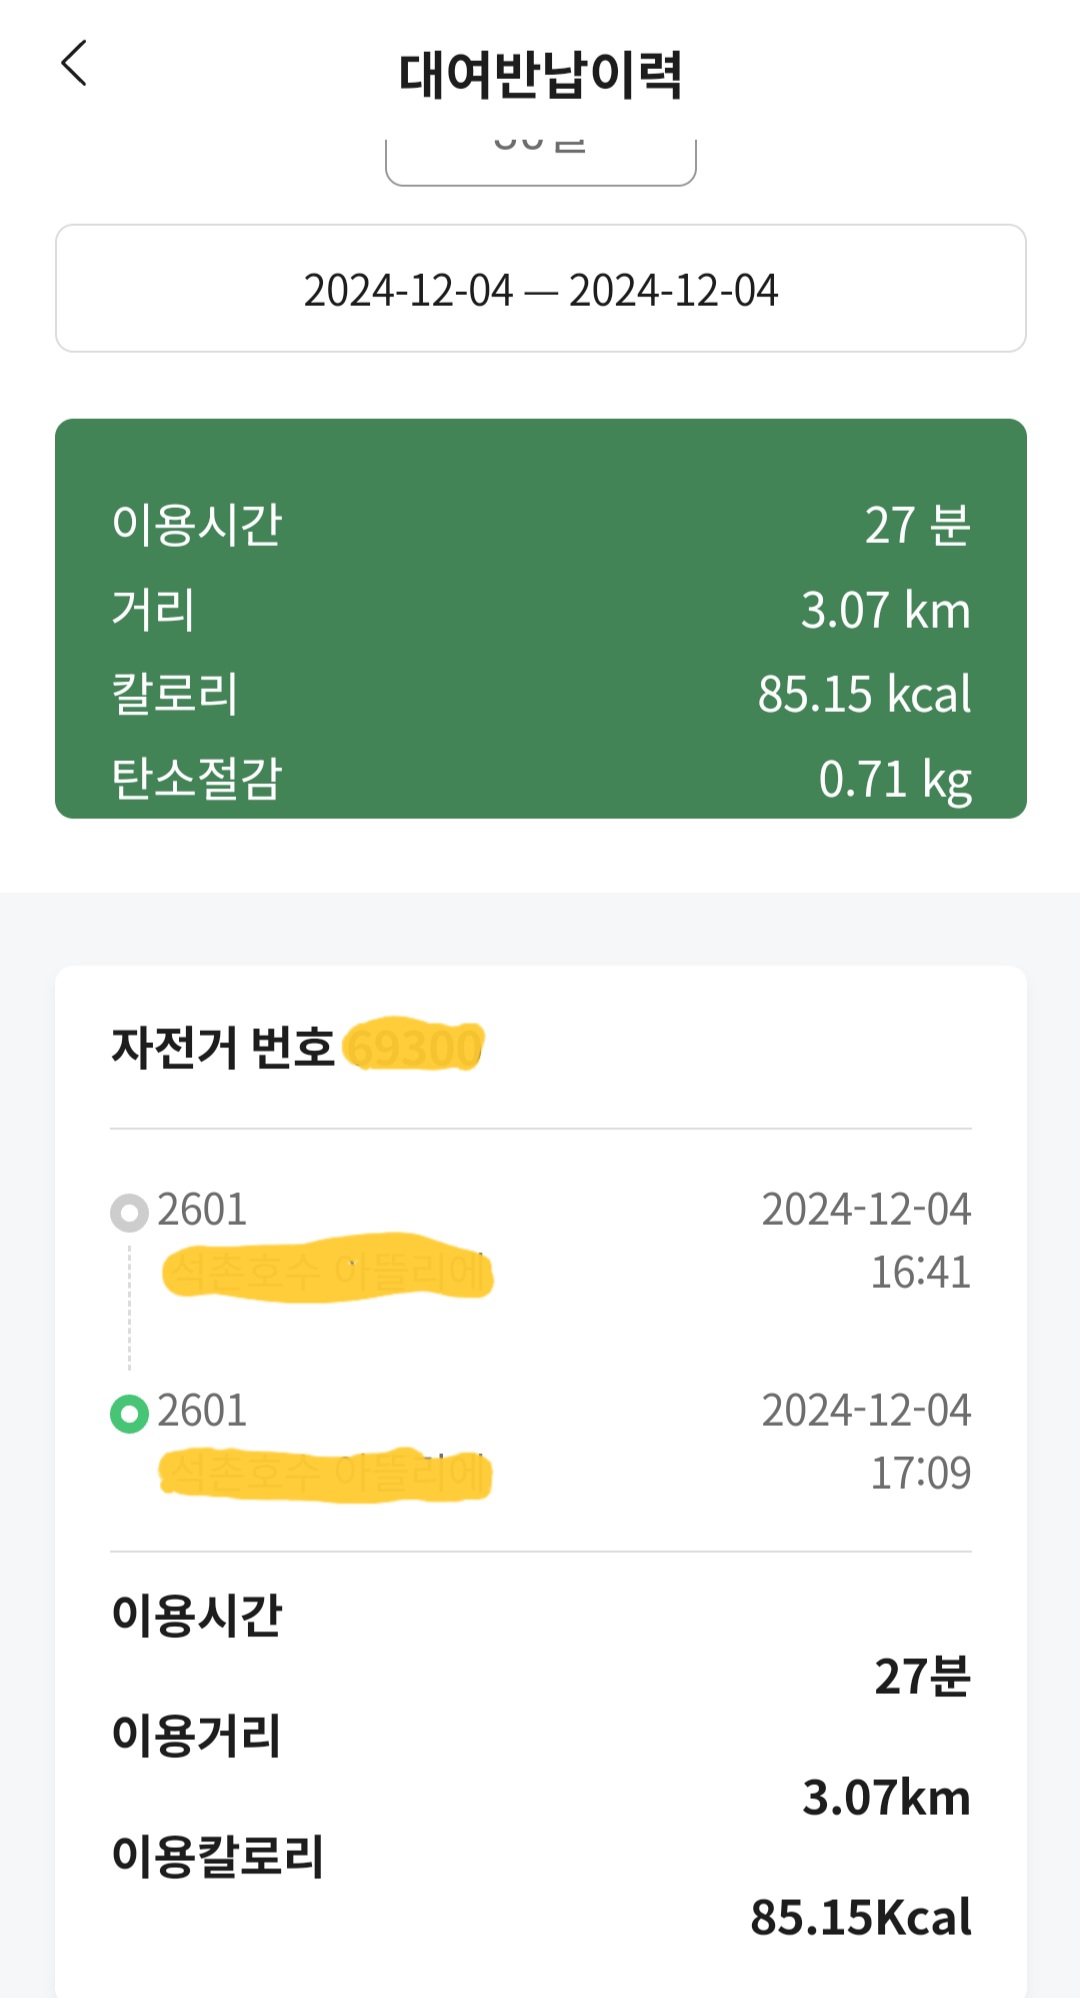Tap the return time 17:09
The width and height of the screenshot is (1080, 1998).
[x=920, y=1473]
